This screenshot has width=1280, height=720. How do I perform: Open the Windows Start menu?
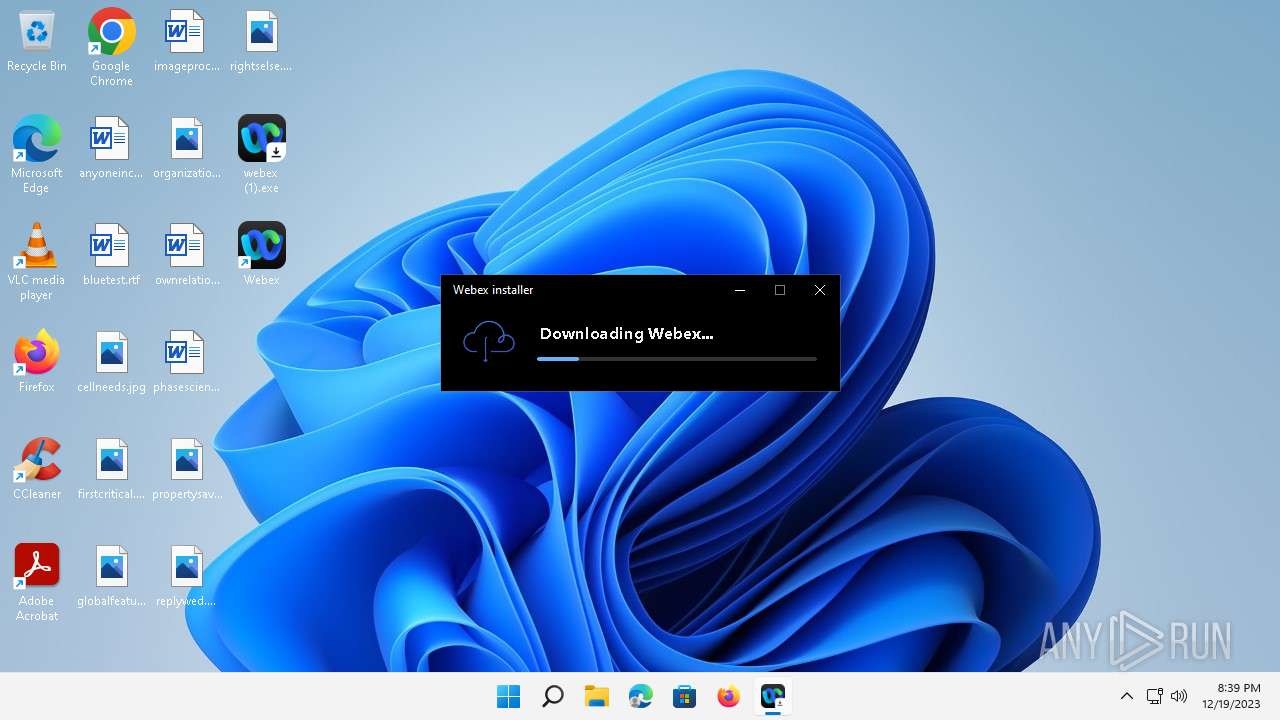click(x=508, y=696)
